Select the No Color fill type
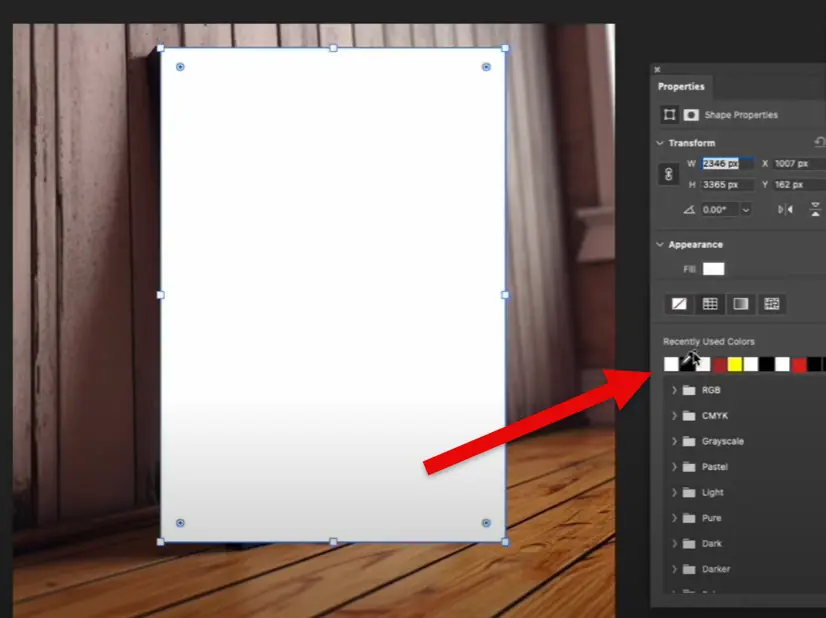Screen dimensions: 826x618 pos(679,303)
